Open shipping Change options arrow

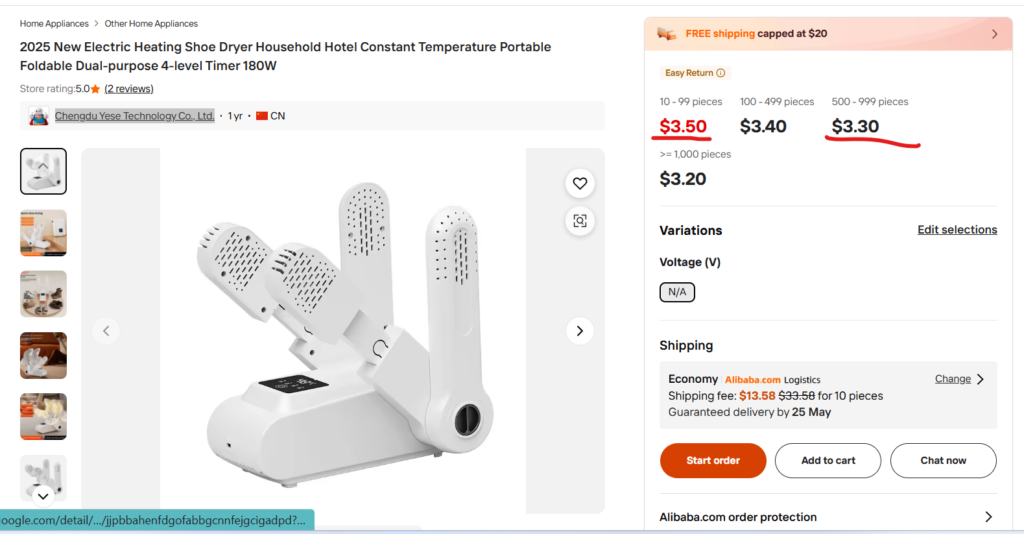tap(980, 379)
